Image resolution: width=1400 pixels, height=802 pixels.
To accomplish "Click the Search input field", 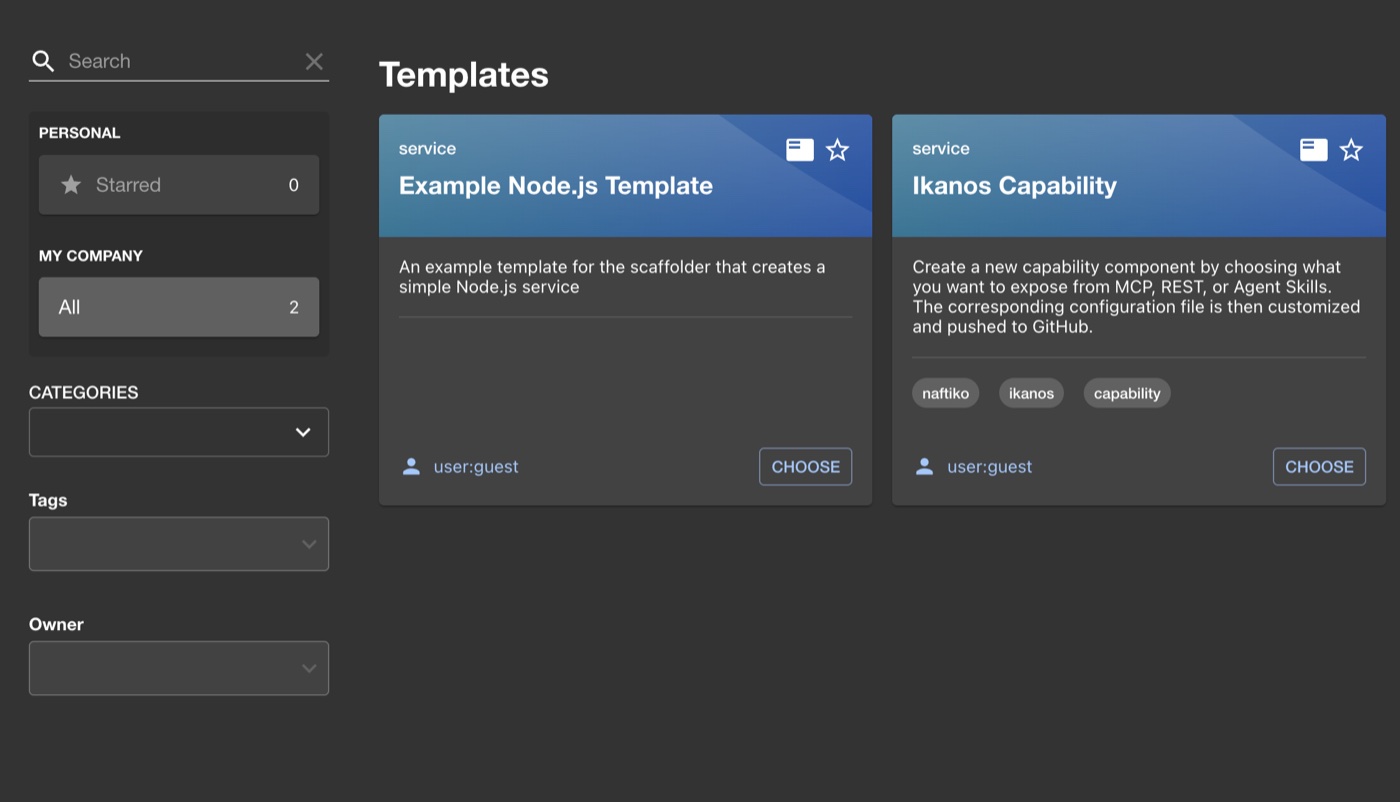I will 179,61.
